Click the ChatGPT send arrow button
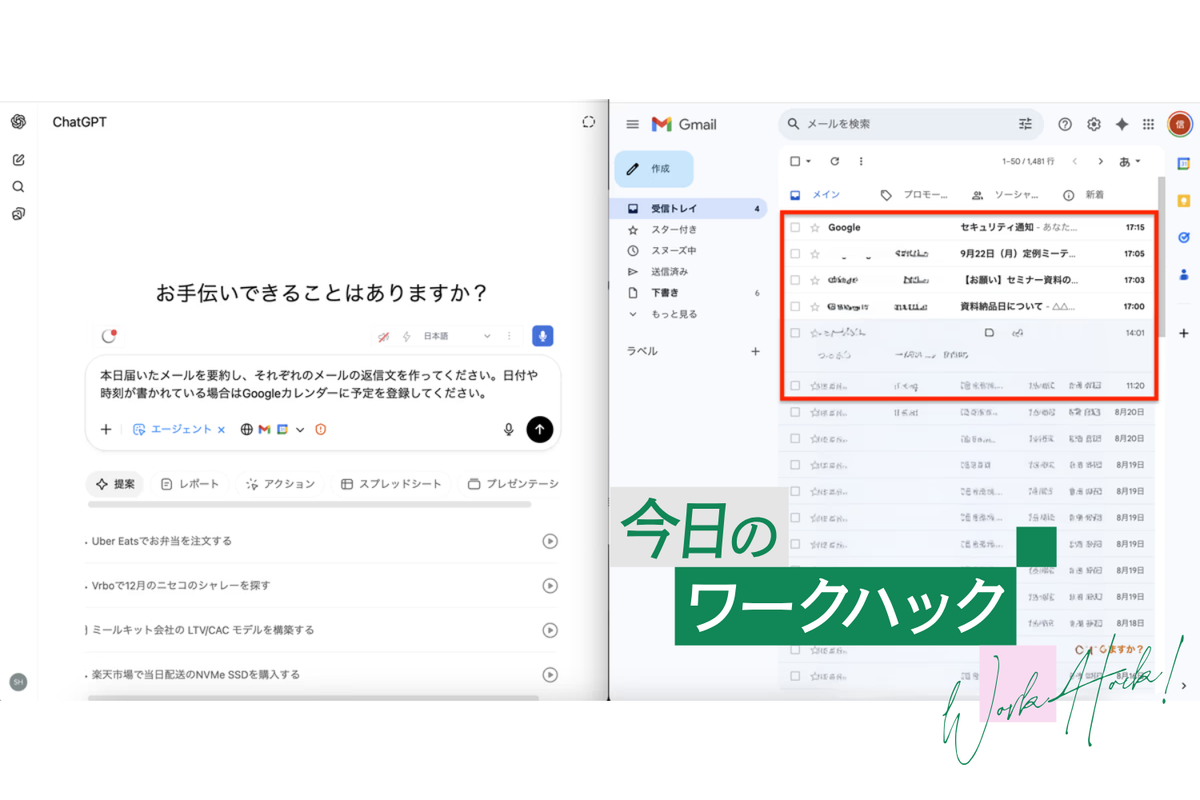The width and height of the screenshot is (1200, 800). tap(539, 429)
